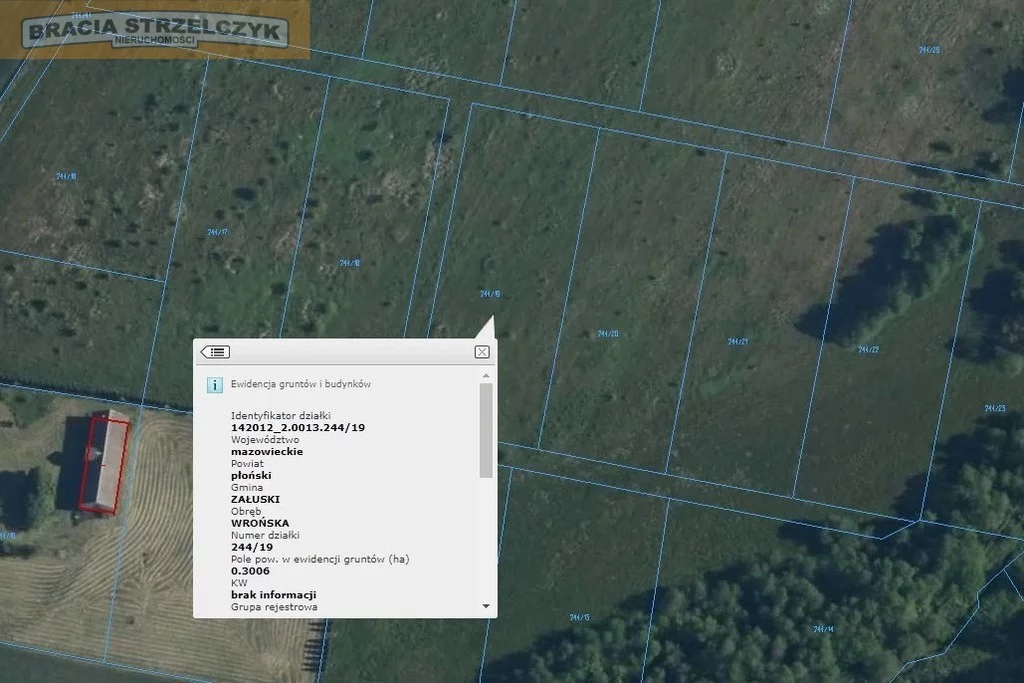The height and width of the screenshot is (683, 1024).
Task: Select parcel 244/22 on the map
Action: [x=868, y=349]
